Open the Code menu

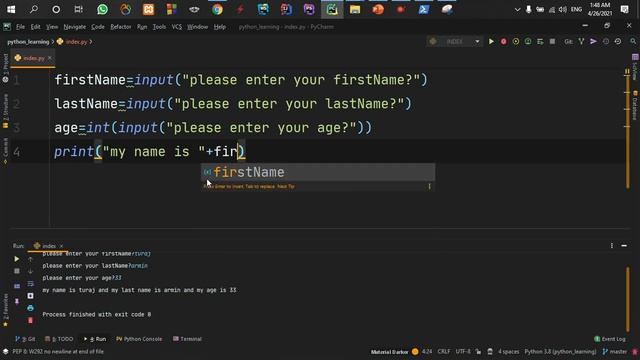[98, 27]
